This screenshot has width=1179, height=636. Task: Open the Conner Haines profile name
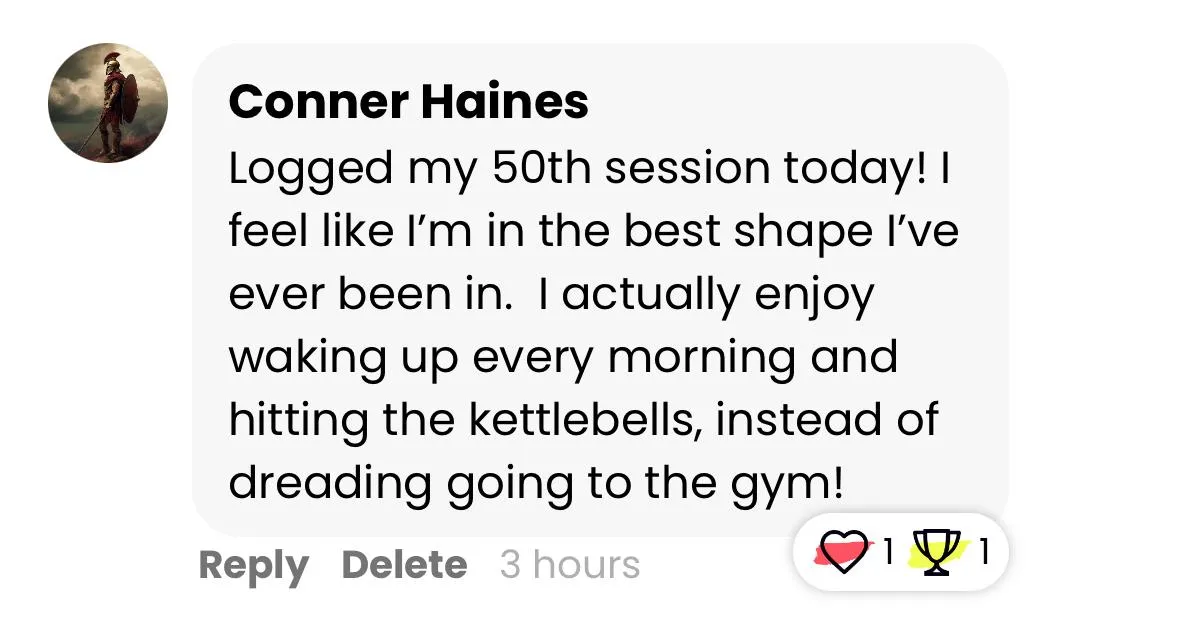(408, 101)
